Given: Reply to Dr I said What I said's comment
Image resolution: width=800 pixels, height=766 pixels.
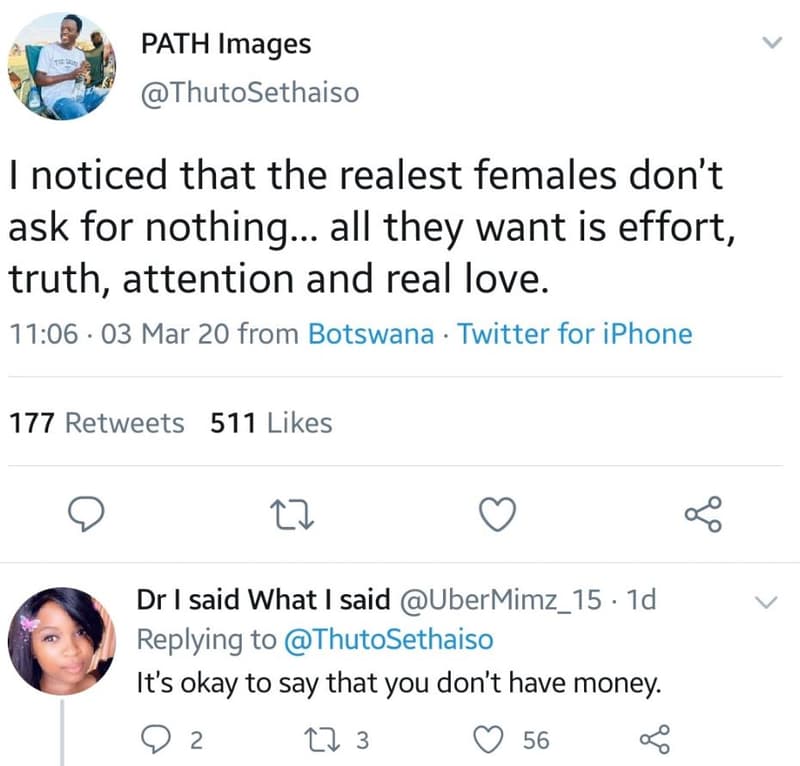Looking at the screenshot, I should (158, 740).
